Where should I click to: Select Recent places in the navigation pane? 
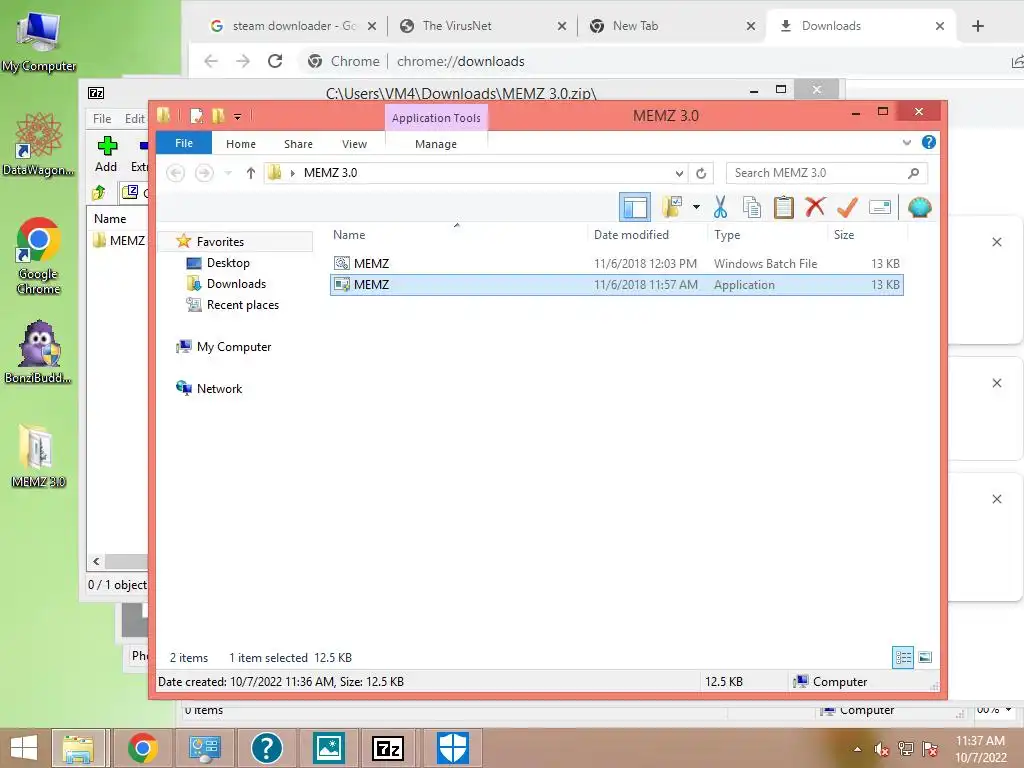click(242, 304)
